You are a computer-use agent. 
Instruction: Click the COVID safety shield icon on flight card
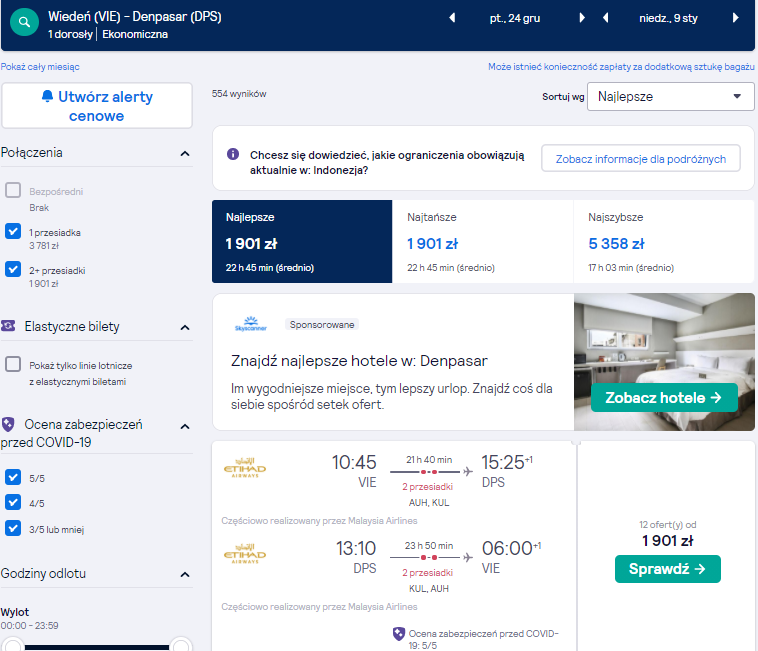click(x=398, y=634)
